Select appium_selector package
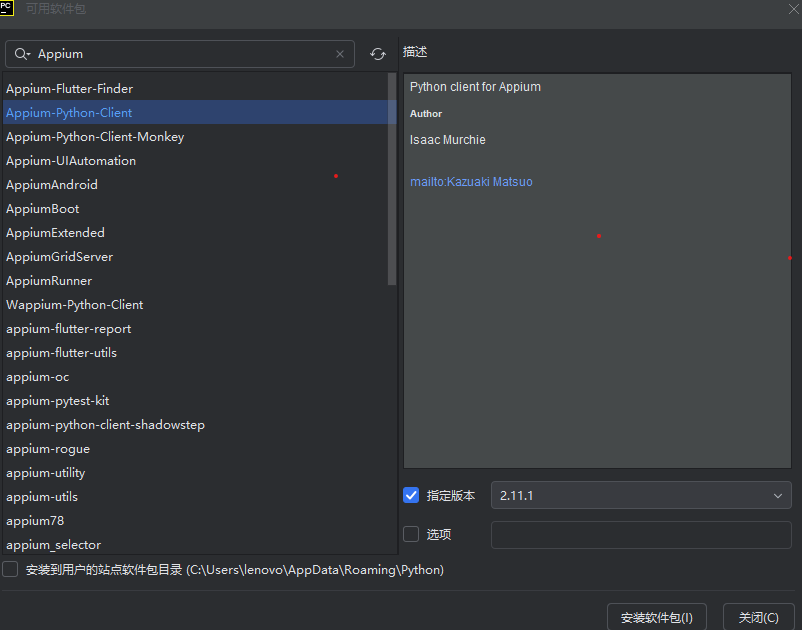Screen dimensions: 802x630 [196, 544]
